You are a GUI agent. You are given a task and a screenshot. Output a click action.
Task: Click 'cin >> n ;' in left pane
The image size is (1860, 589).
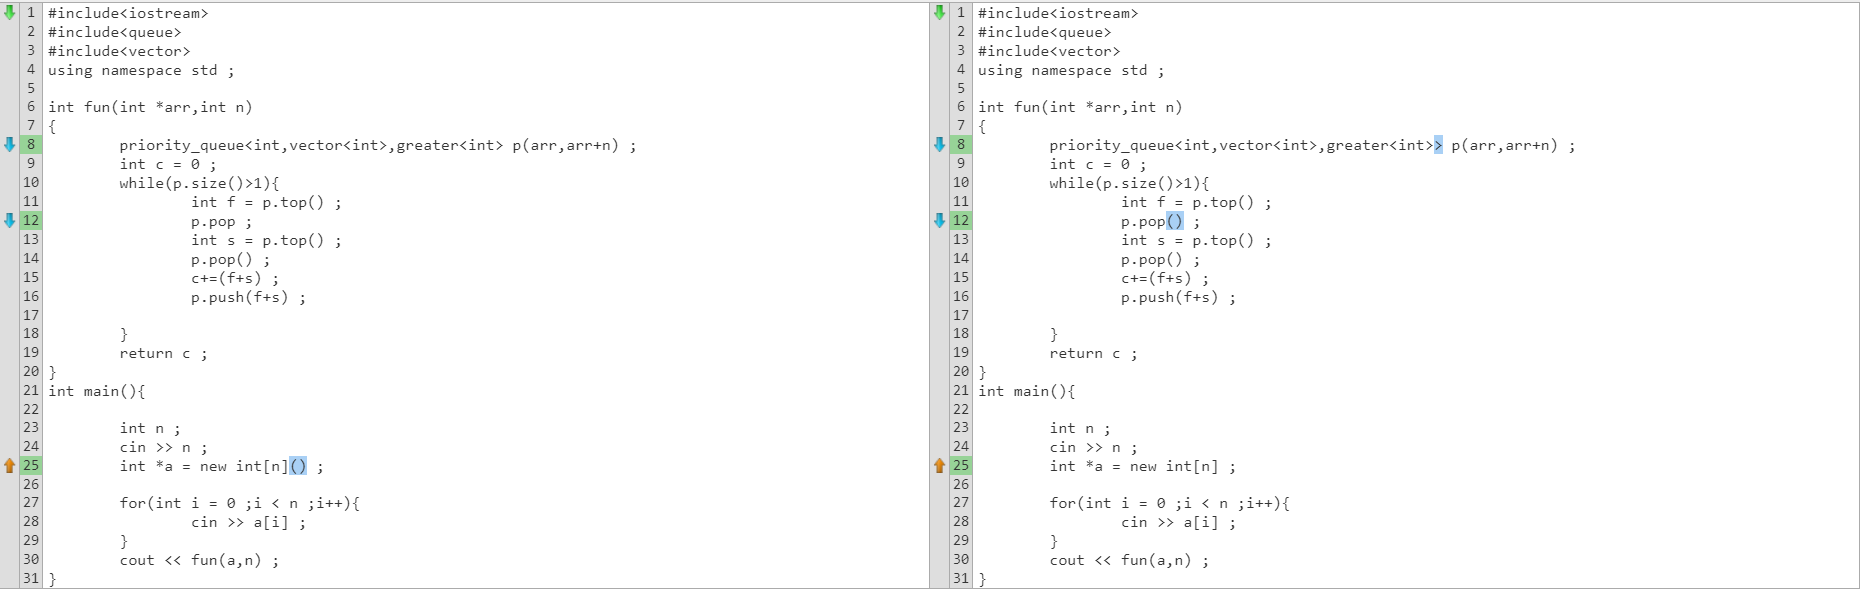164,448
